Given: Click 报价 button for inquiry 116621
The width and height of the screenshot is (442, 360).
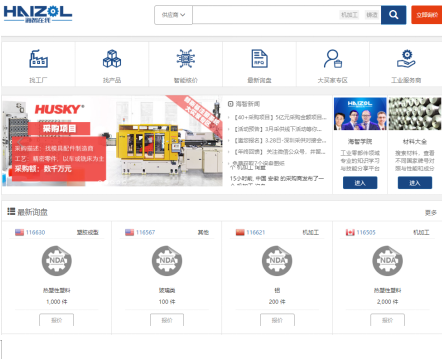Looking at the screenshot, I should click(277, 320).
